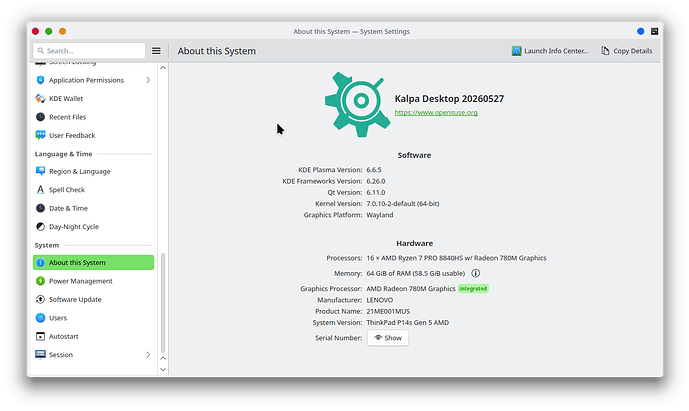Focus the Search input field
The width and height of the screenshot is (689, 411).
[x=89, y=51]
